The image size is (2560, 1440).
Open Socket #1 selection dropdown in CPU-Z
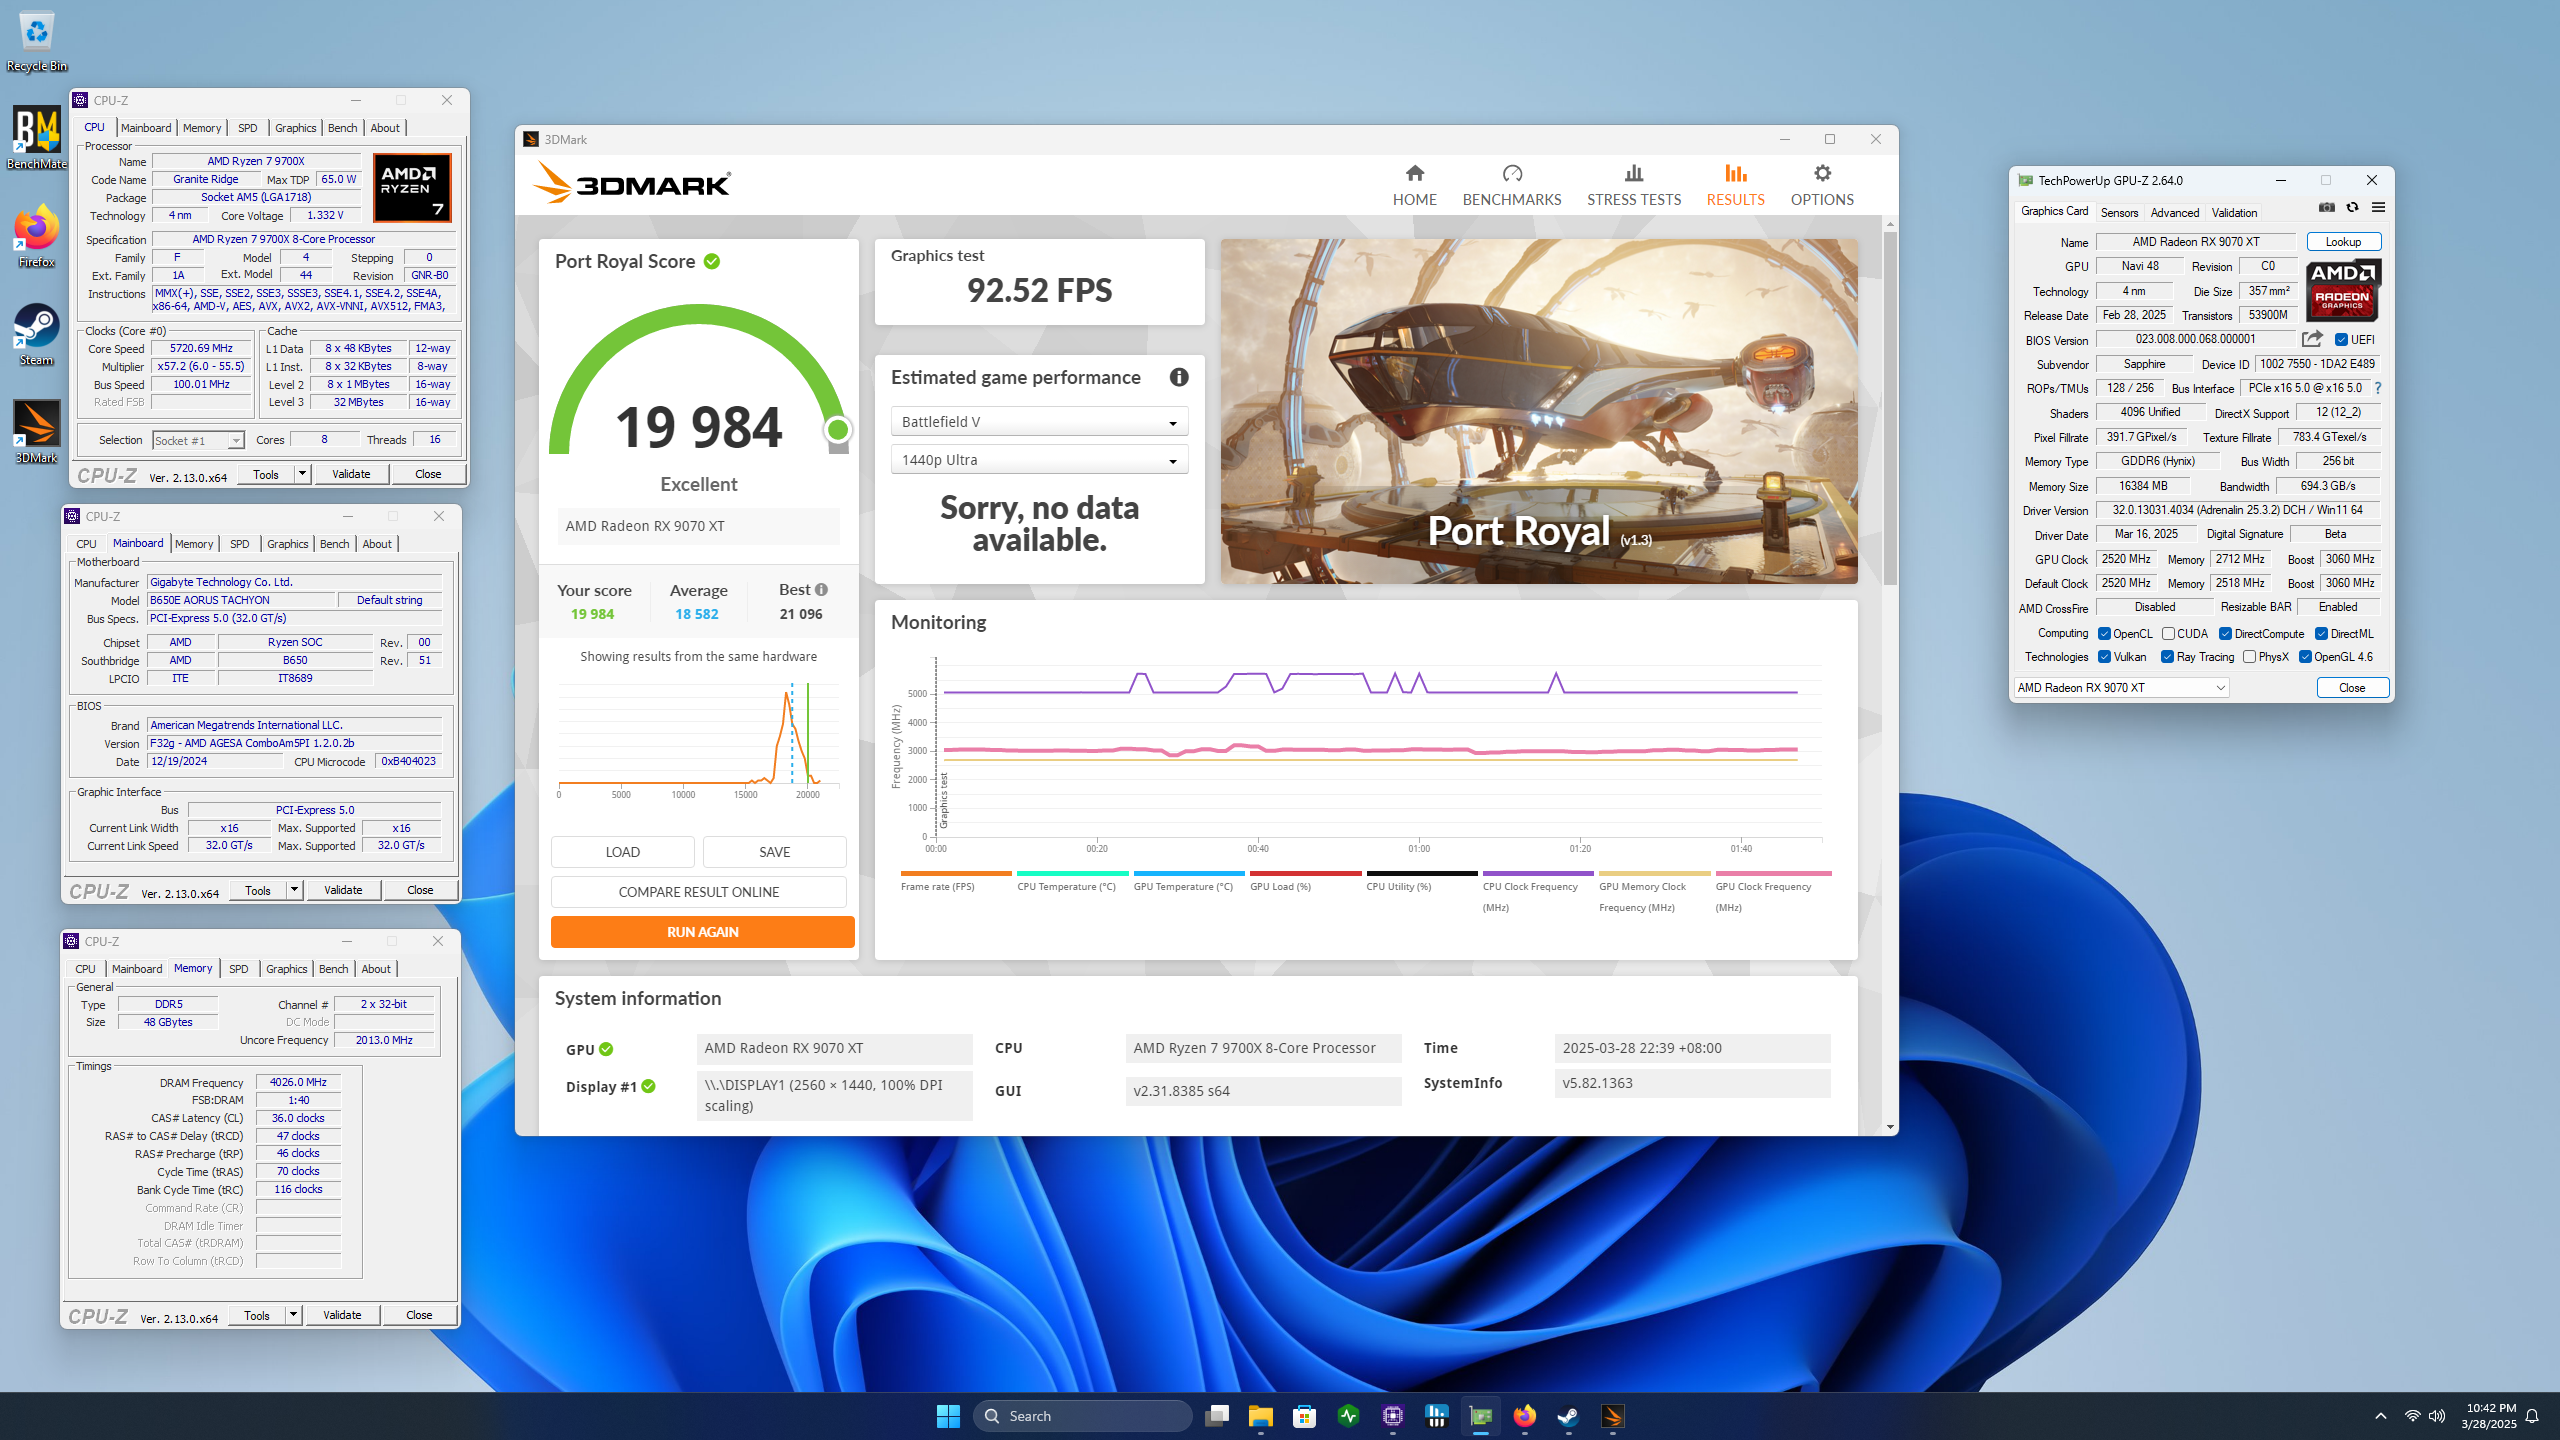click(x=198, y=440)
